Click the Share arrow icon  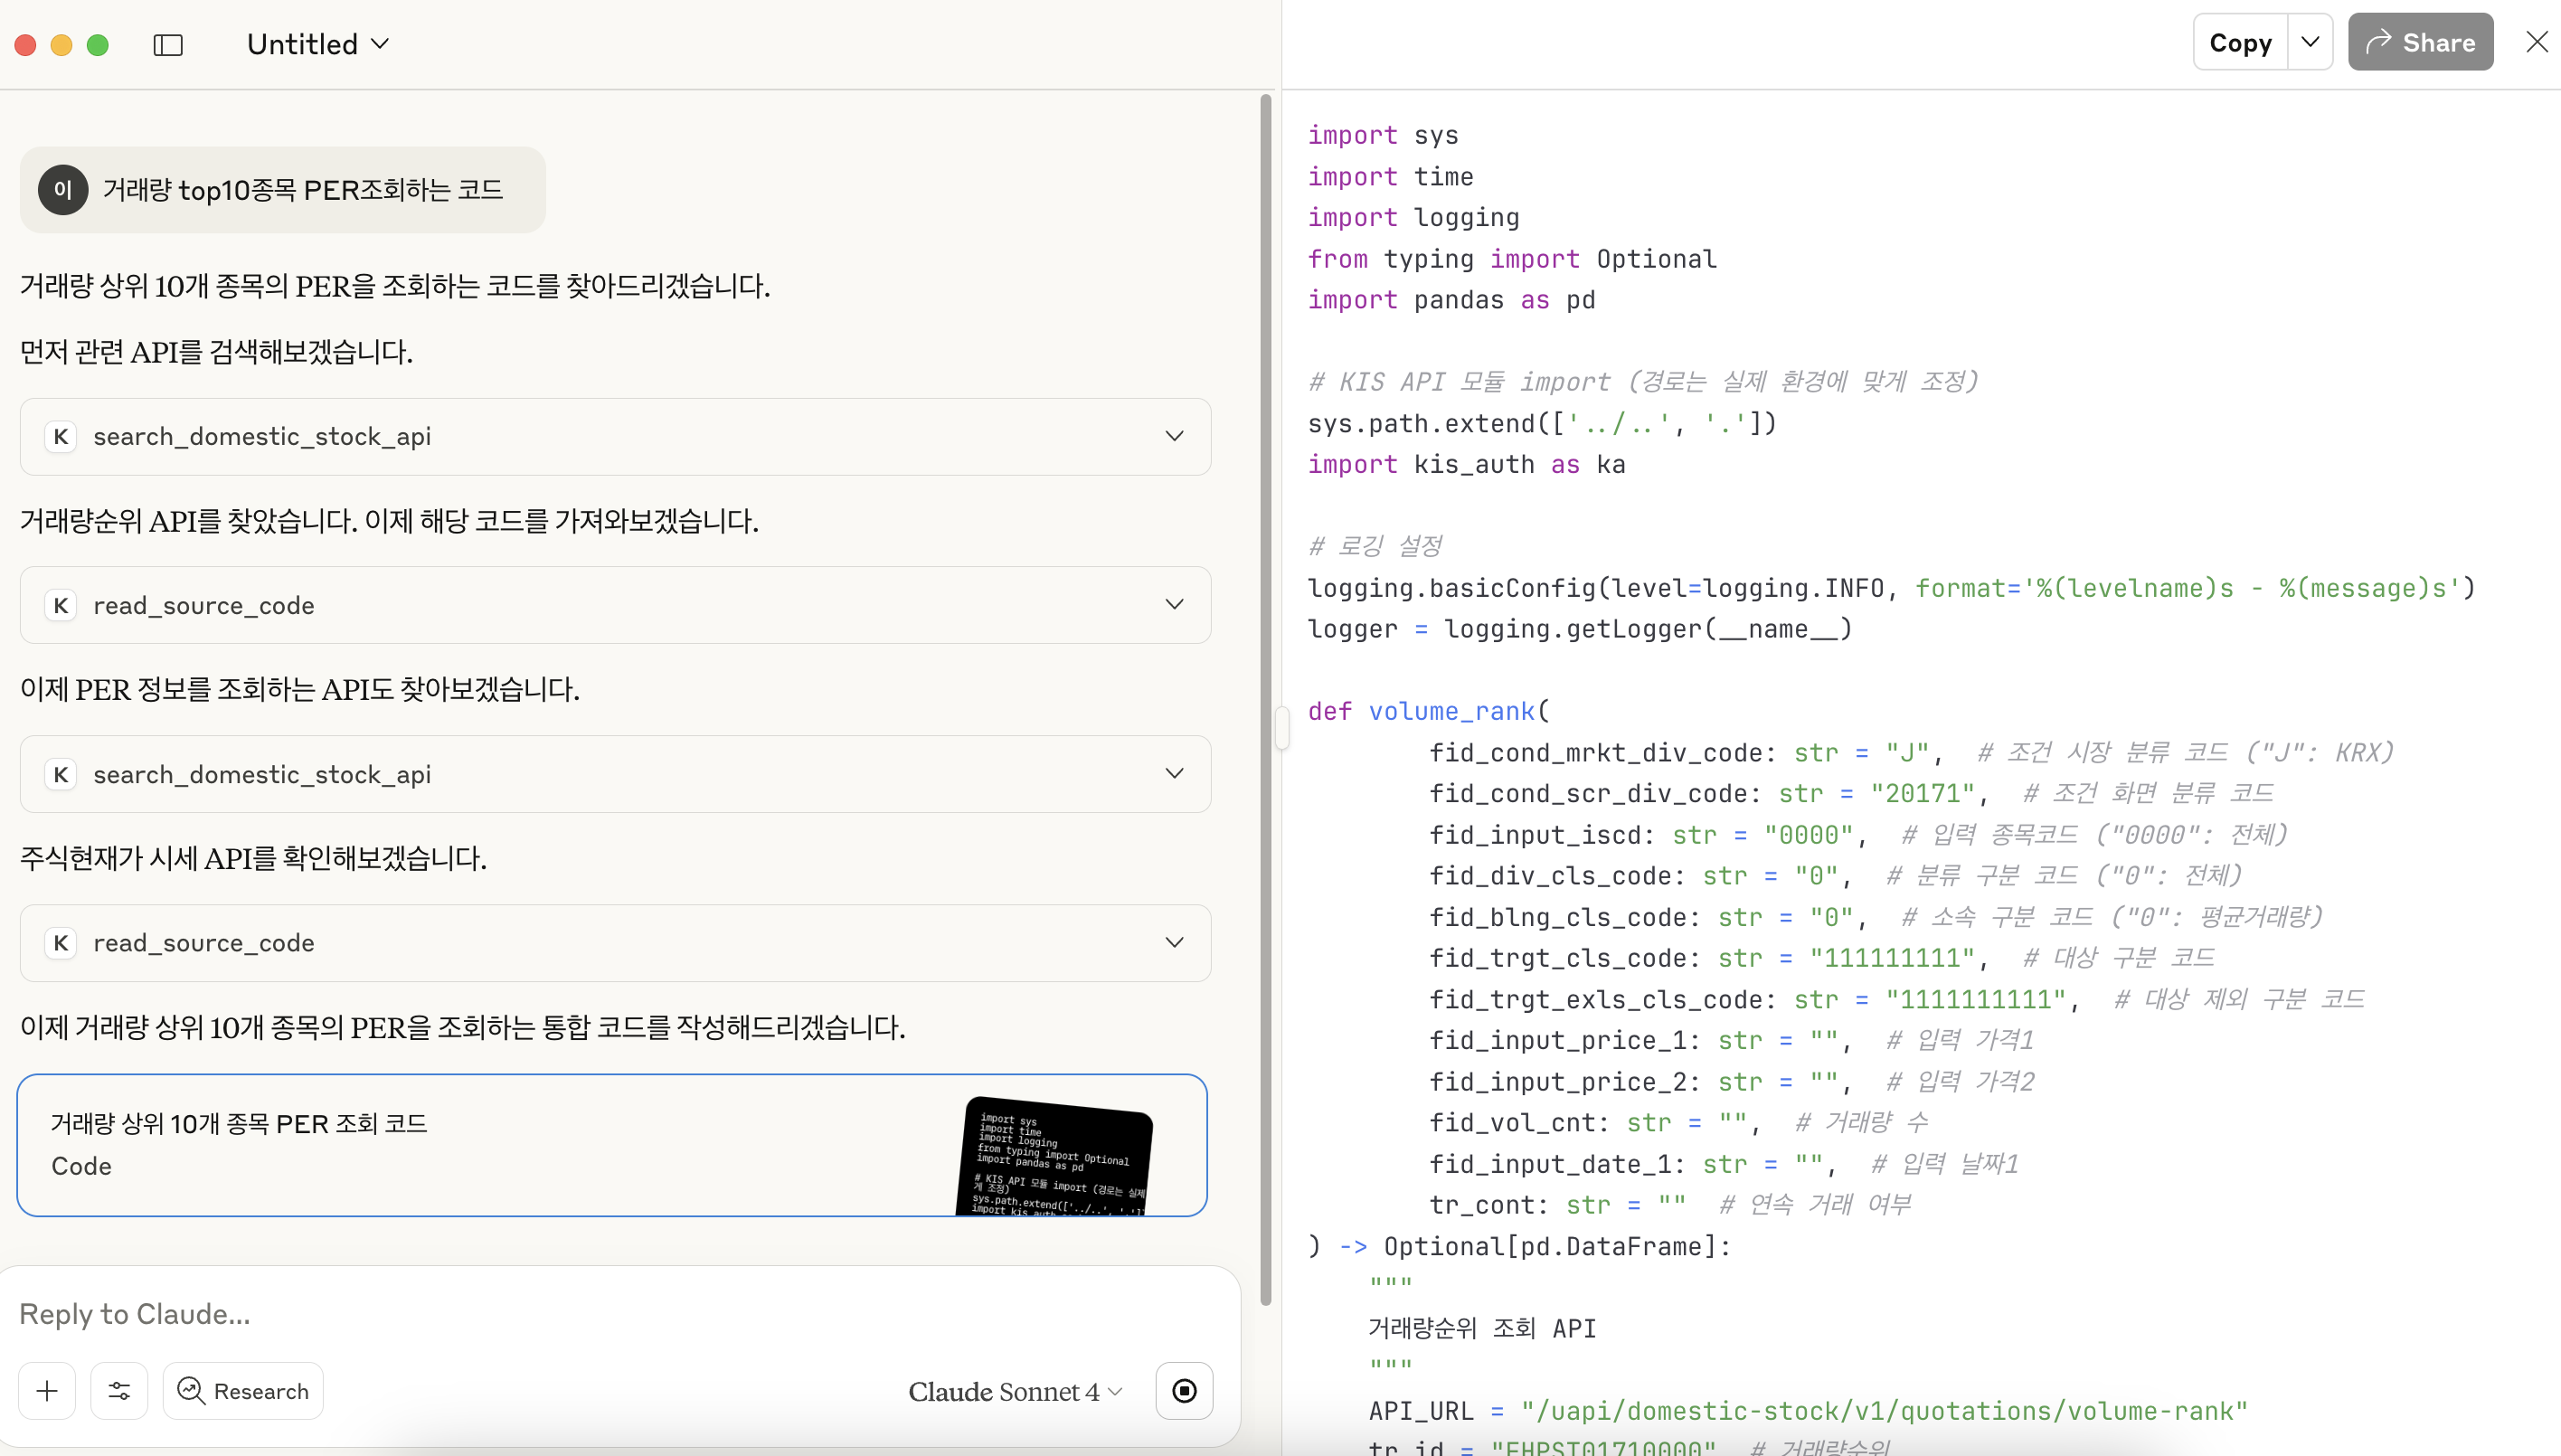[2378, 42]
